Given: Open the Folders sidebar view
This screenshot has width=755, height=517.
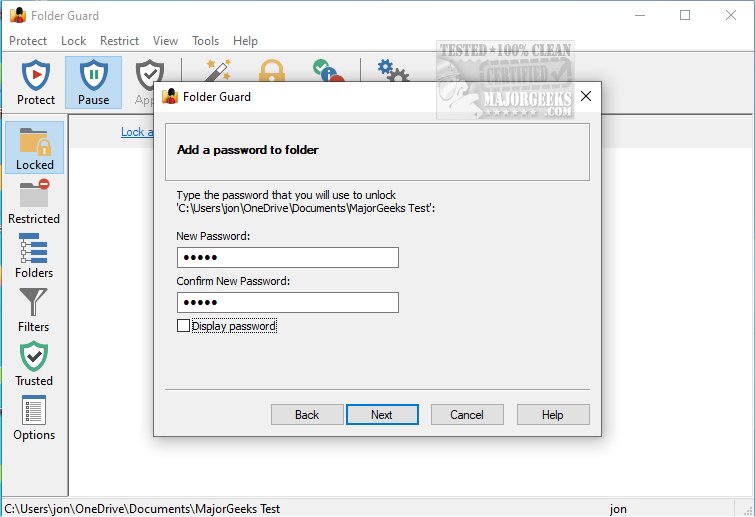Looking at the screenshot, I should [34, 255].
